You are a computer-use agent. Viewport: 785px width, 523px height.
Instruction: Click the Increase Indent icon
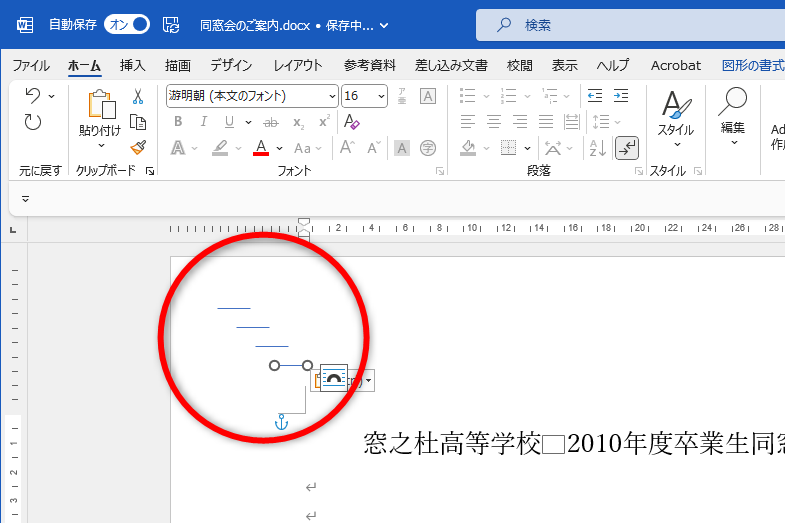[x=621, y=96]
